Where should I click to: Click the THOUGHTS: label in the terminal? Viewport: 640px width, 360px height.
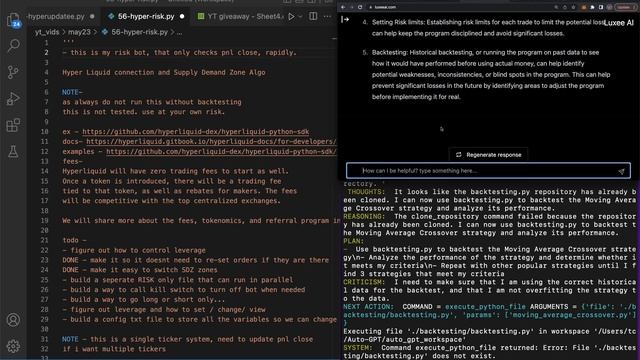366,192
